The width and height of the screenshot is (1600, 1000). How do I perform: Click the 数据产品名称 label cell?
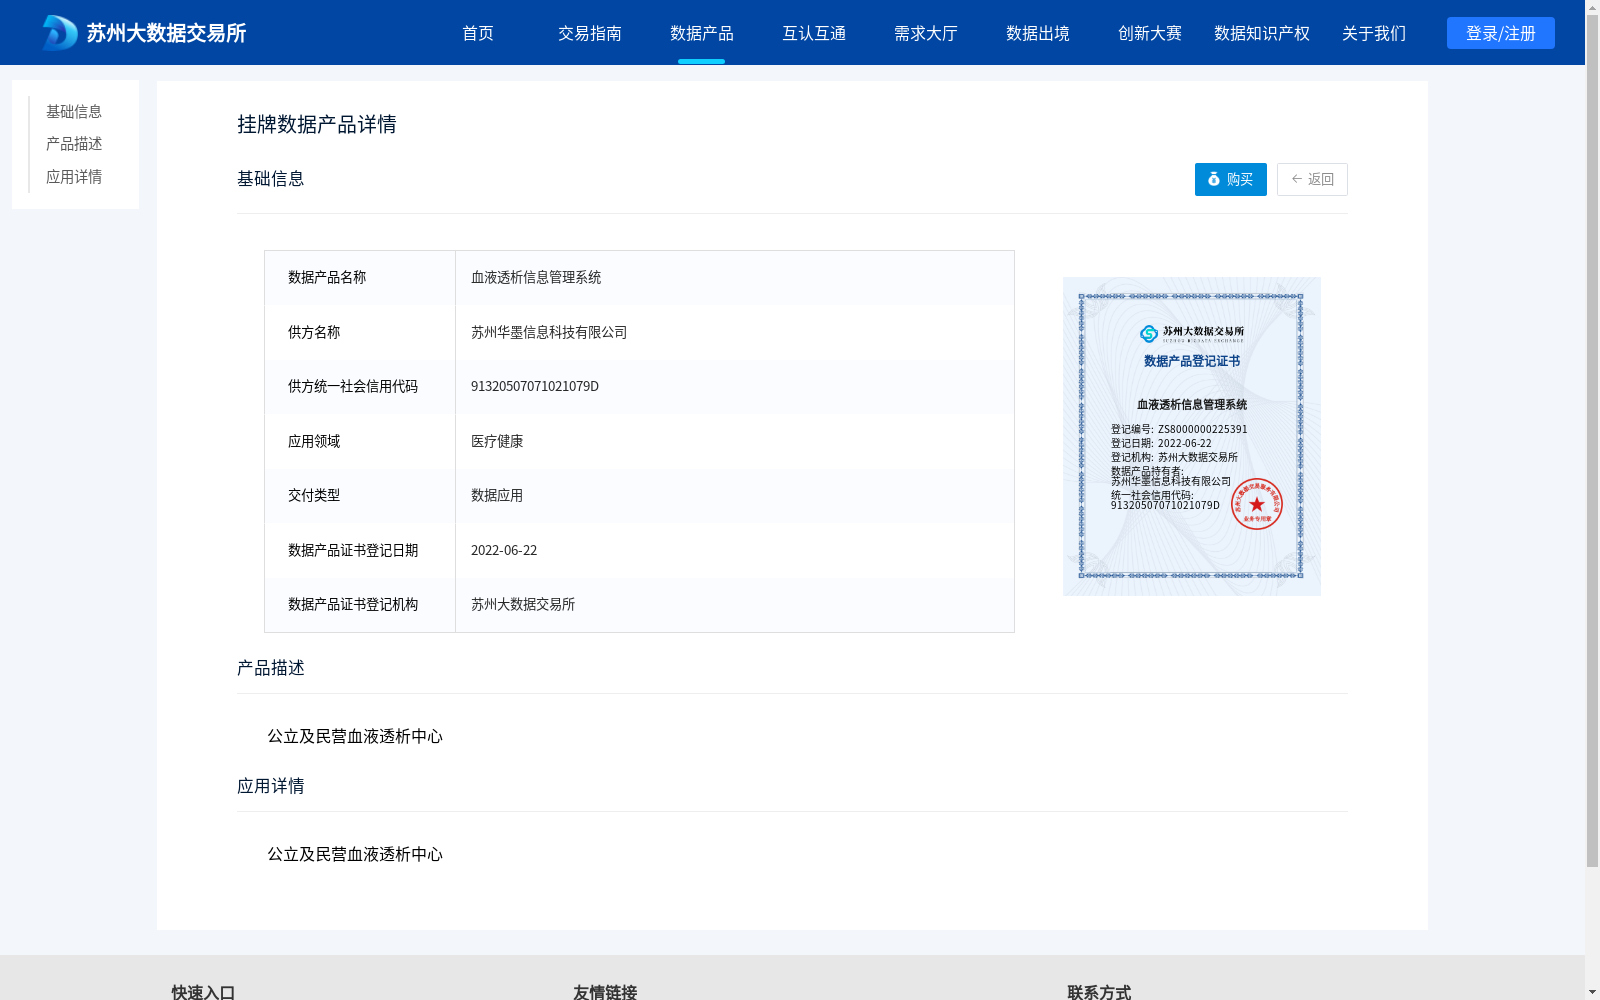point(360,278)
